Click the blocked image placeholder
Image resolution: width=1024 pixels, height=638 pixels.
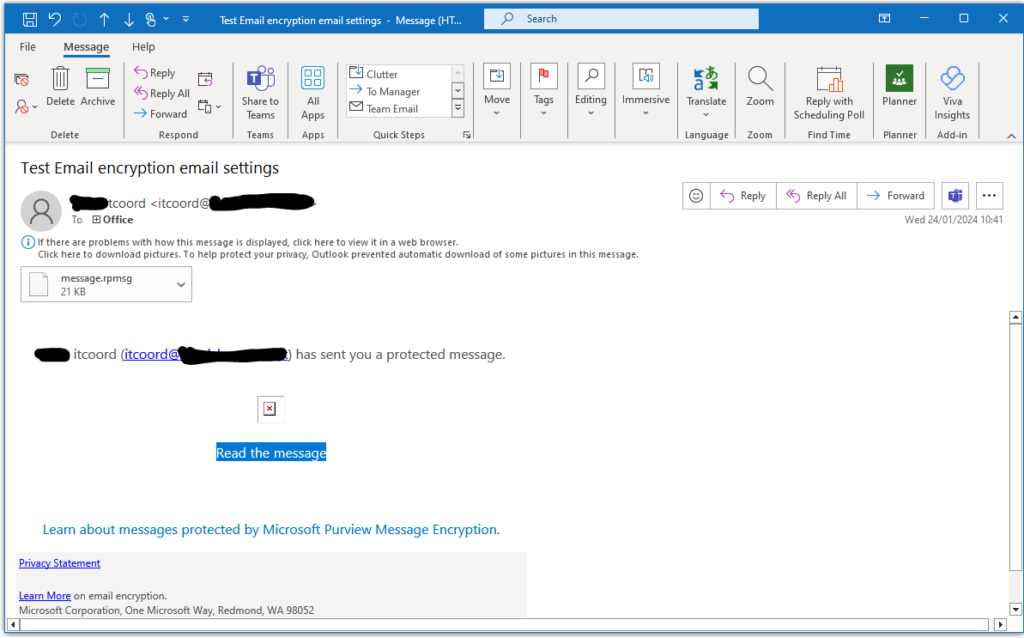(270, 409)
